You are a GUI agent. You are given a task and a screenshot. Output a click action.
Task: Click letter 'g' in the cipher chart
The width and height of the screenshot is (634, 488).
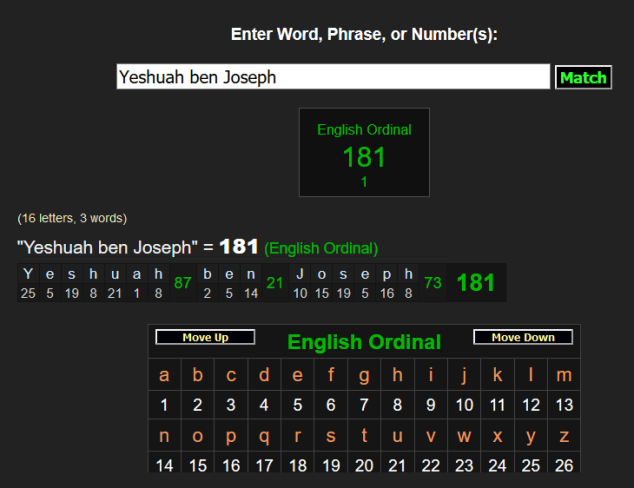click(x=364, y=376)
